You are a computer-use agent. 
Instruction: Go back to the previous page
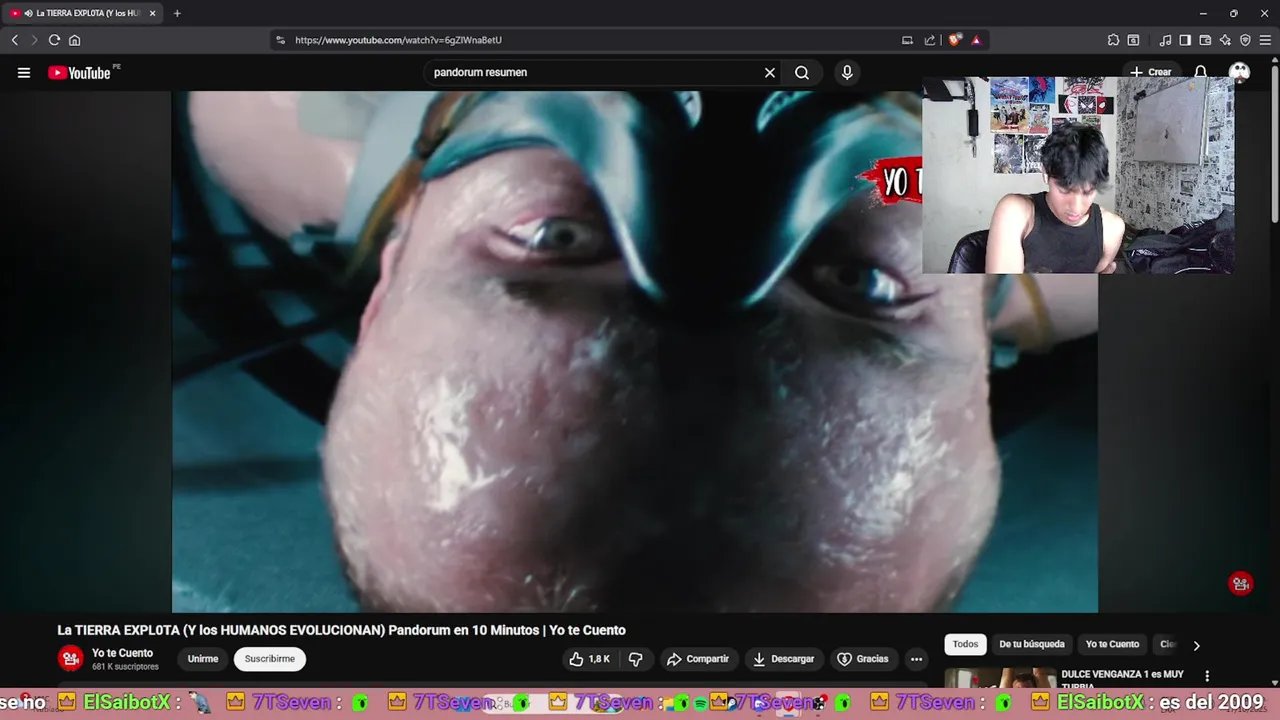click(14, 40)
